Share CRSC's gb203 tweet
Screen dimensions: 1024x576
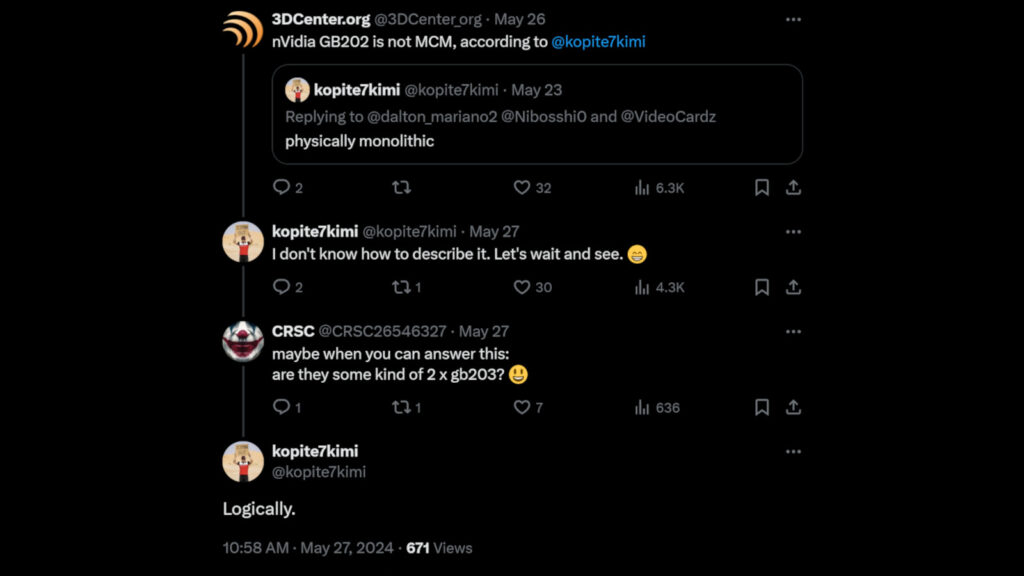[x=793, y=407]
